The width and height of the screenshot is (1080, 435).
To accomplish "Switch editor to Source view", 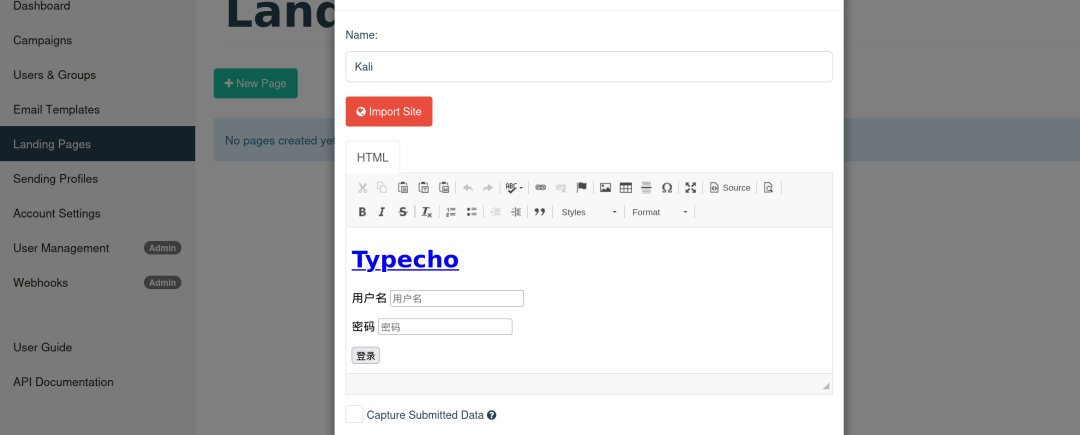I will [730, 188].
